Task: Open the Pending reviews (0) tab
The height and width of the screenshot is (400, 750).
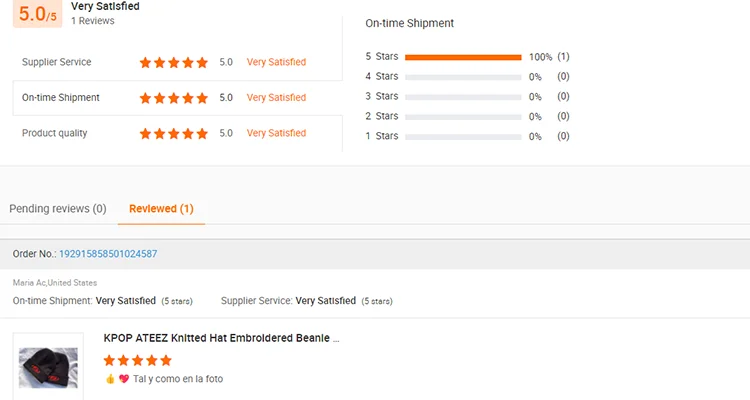Action: pyautogui.click(x=58, y=209)
